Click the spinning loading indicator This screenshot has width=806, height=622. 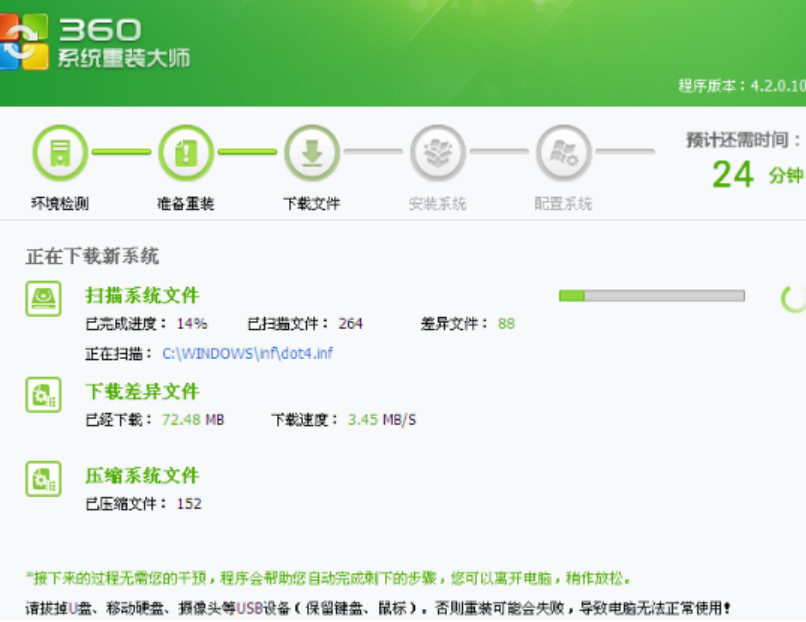click(x=793, y=297)
